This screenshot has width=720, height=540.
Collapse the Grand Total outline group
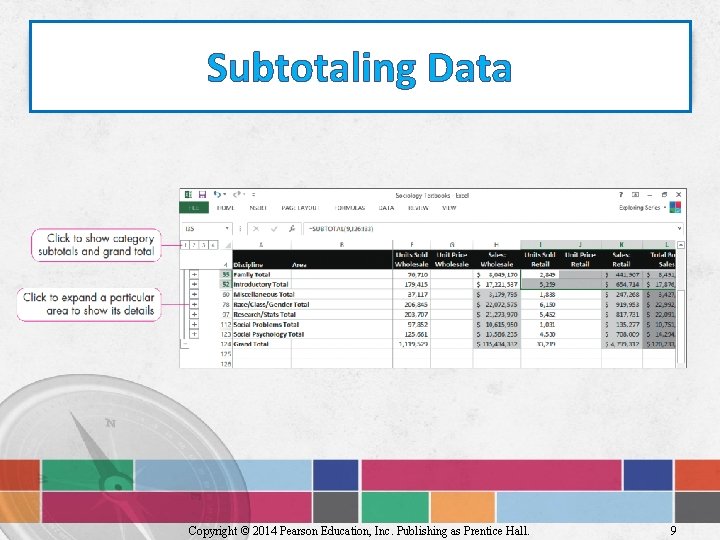185,344
